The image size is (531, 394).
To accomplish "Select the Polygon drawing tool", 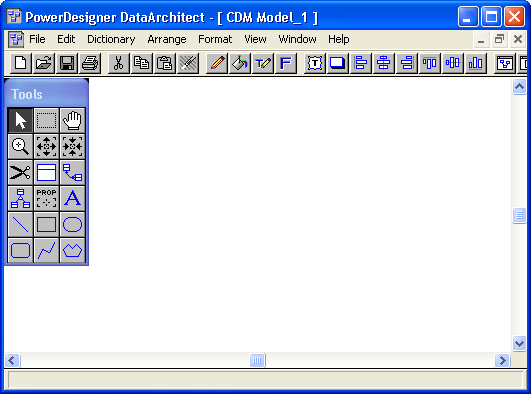I will [72, 251].
